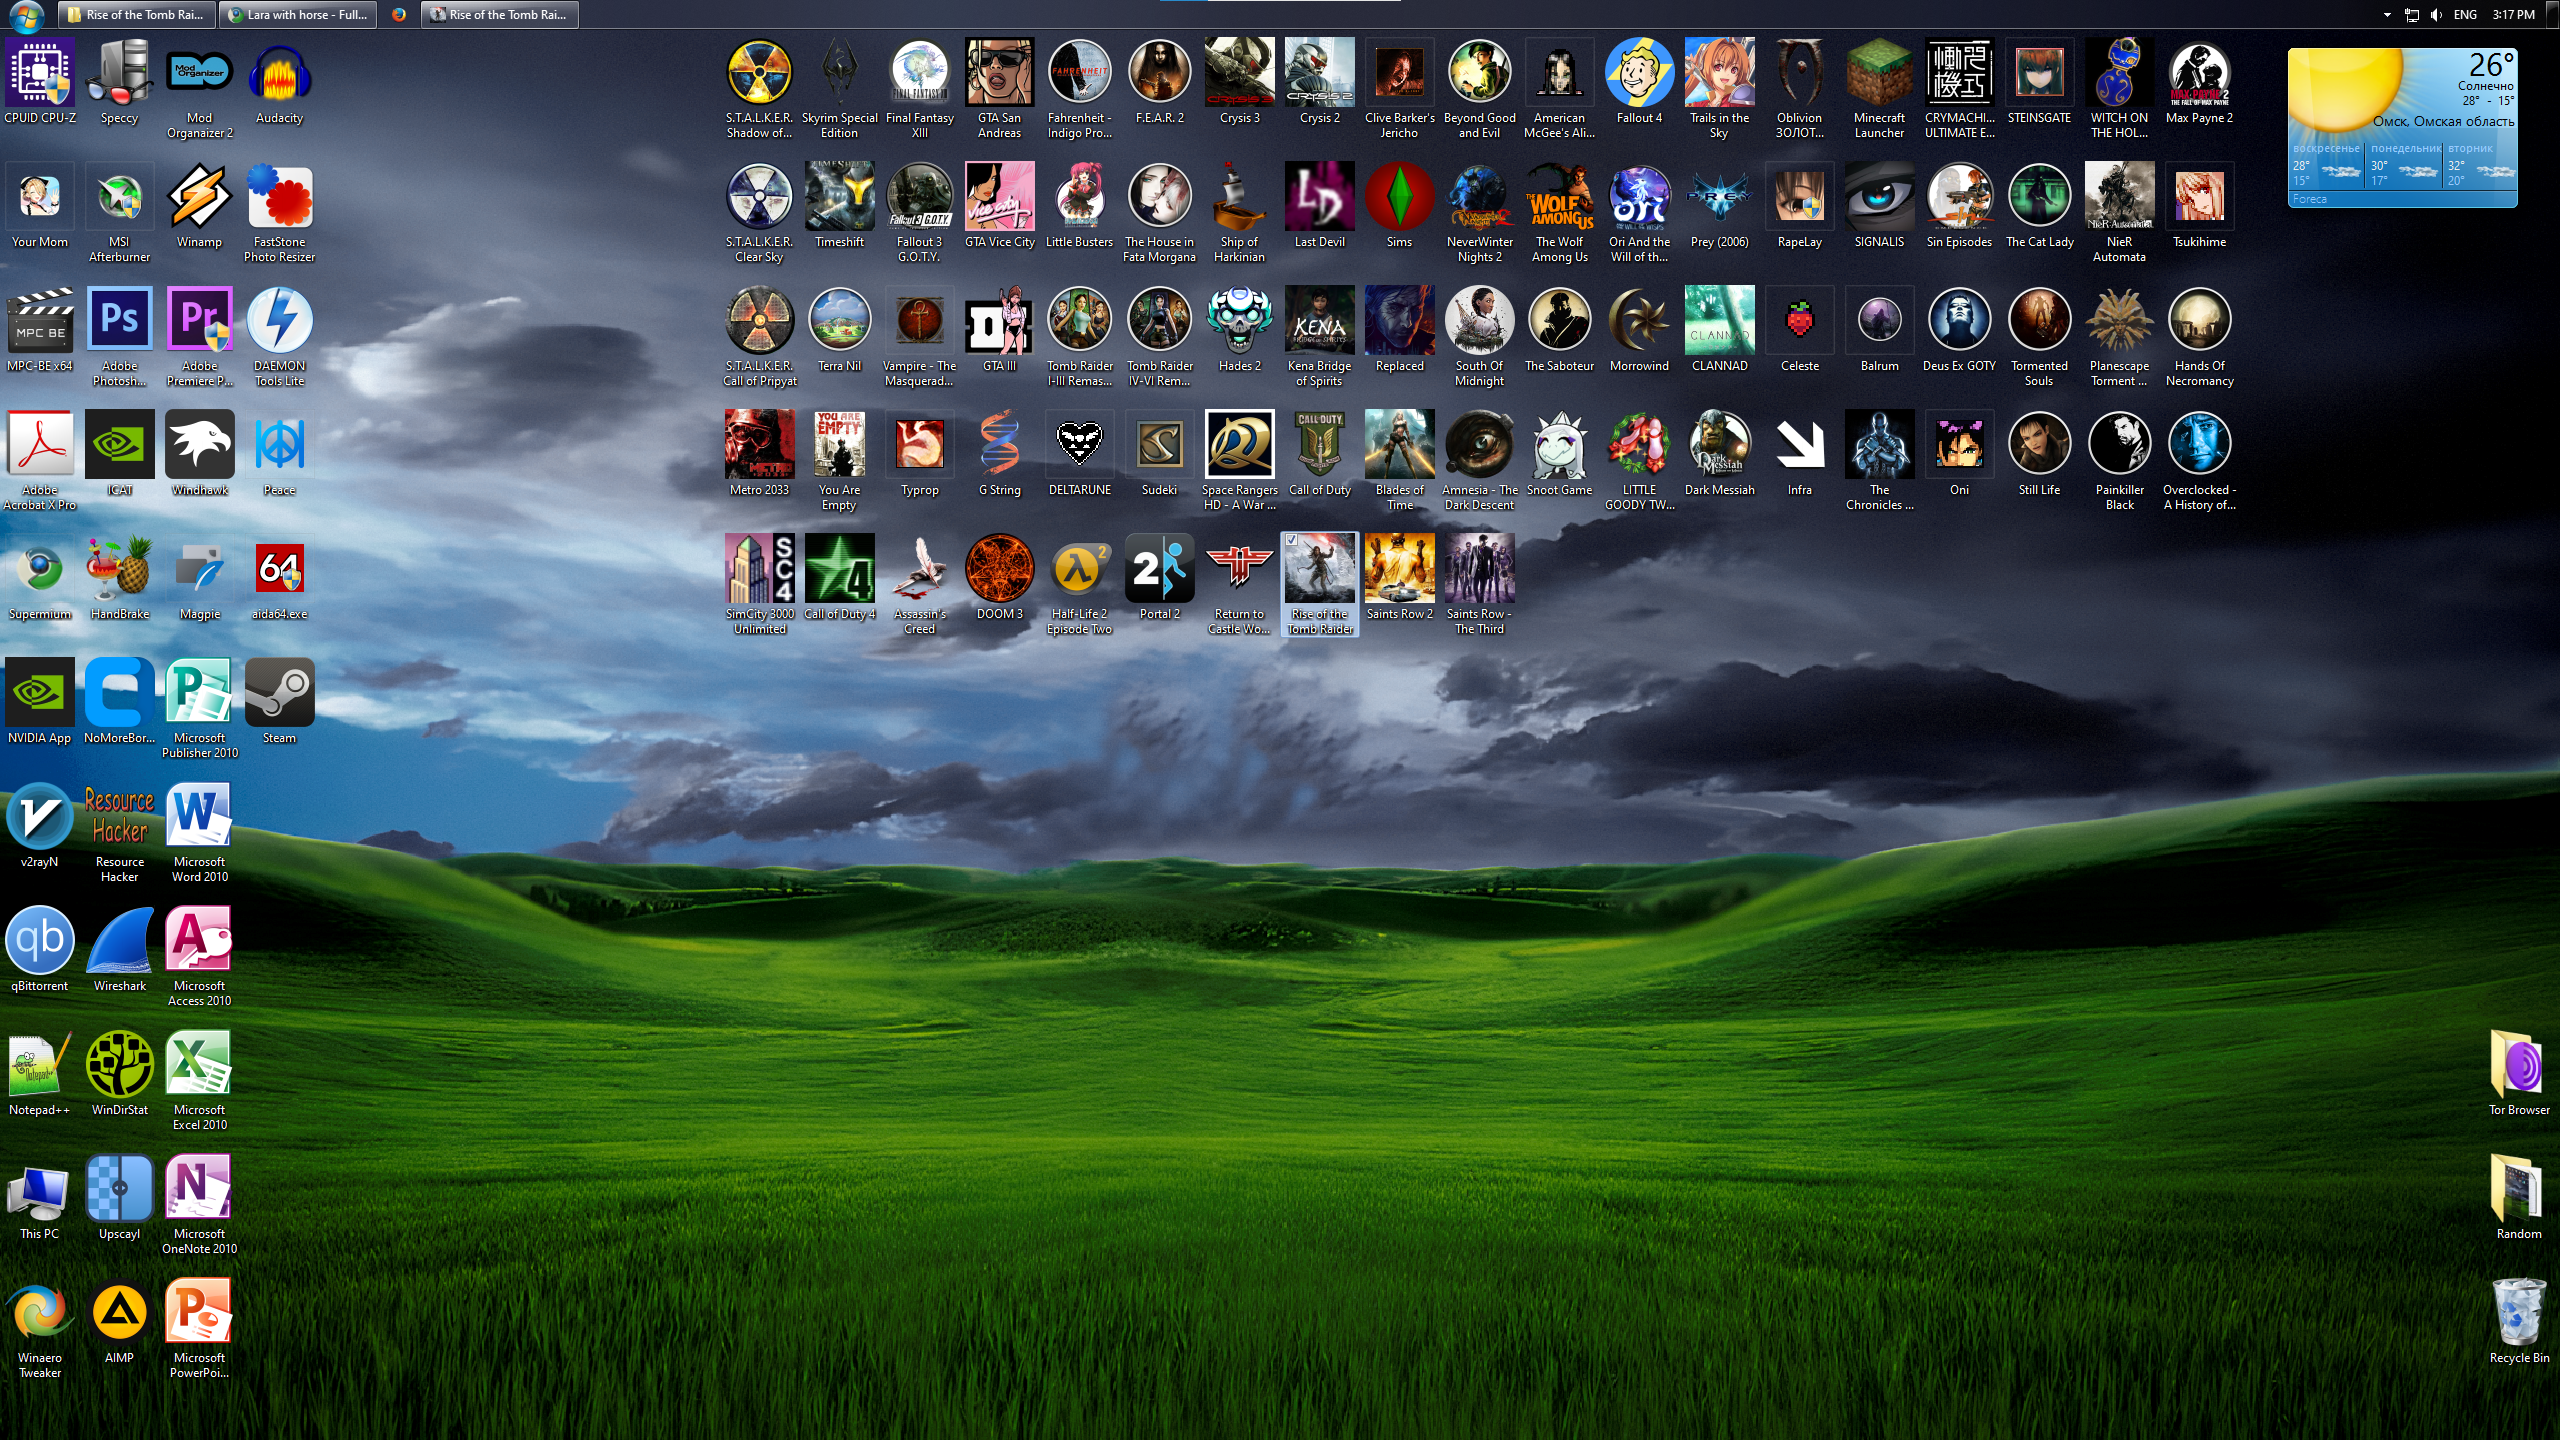Open the Windows Start orb
Viewport: 2560px width, 1440px height.
(26, 15)
